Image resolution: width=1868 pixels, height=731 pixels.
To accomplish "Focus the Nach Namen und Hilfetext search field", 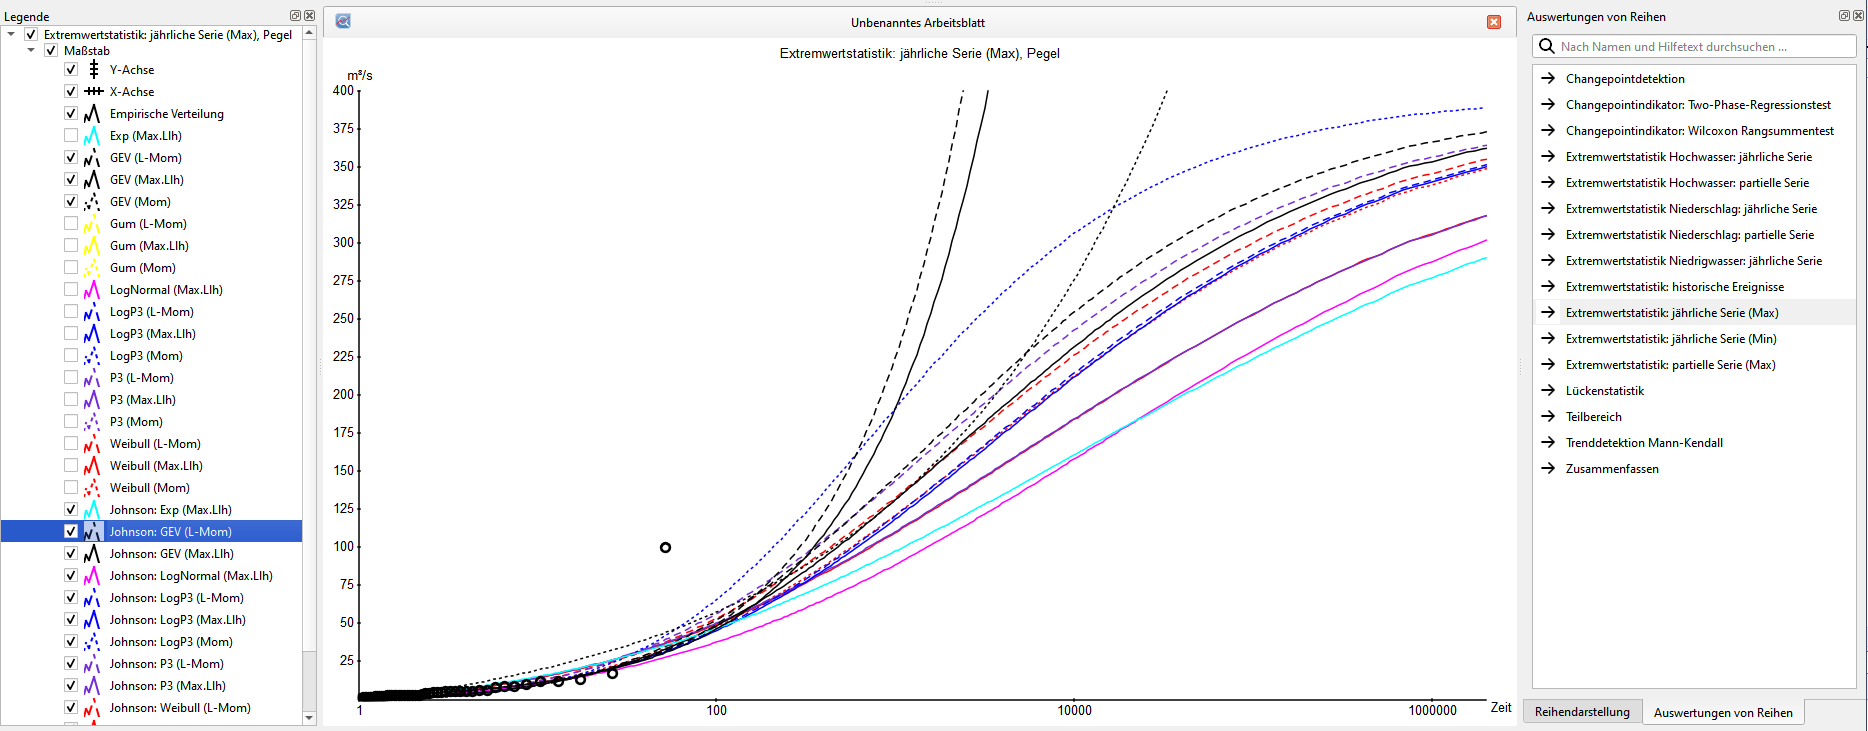I will (1694, 47).
